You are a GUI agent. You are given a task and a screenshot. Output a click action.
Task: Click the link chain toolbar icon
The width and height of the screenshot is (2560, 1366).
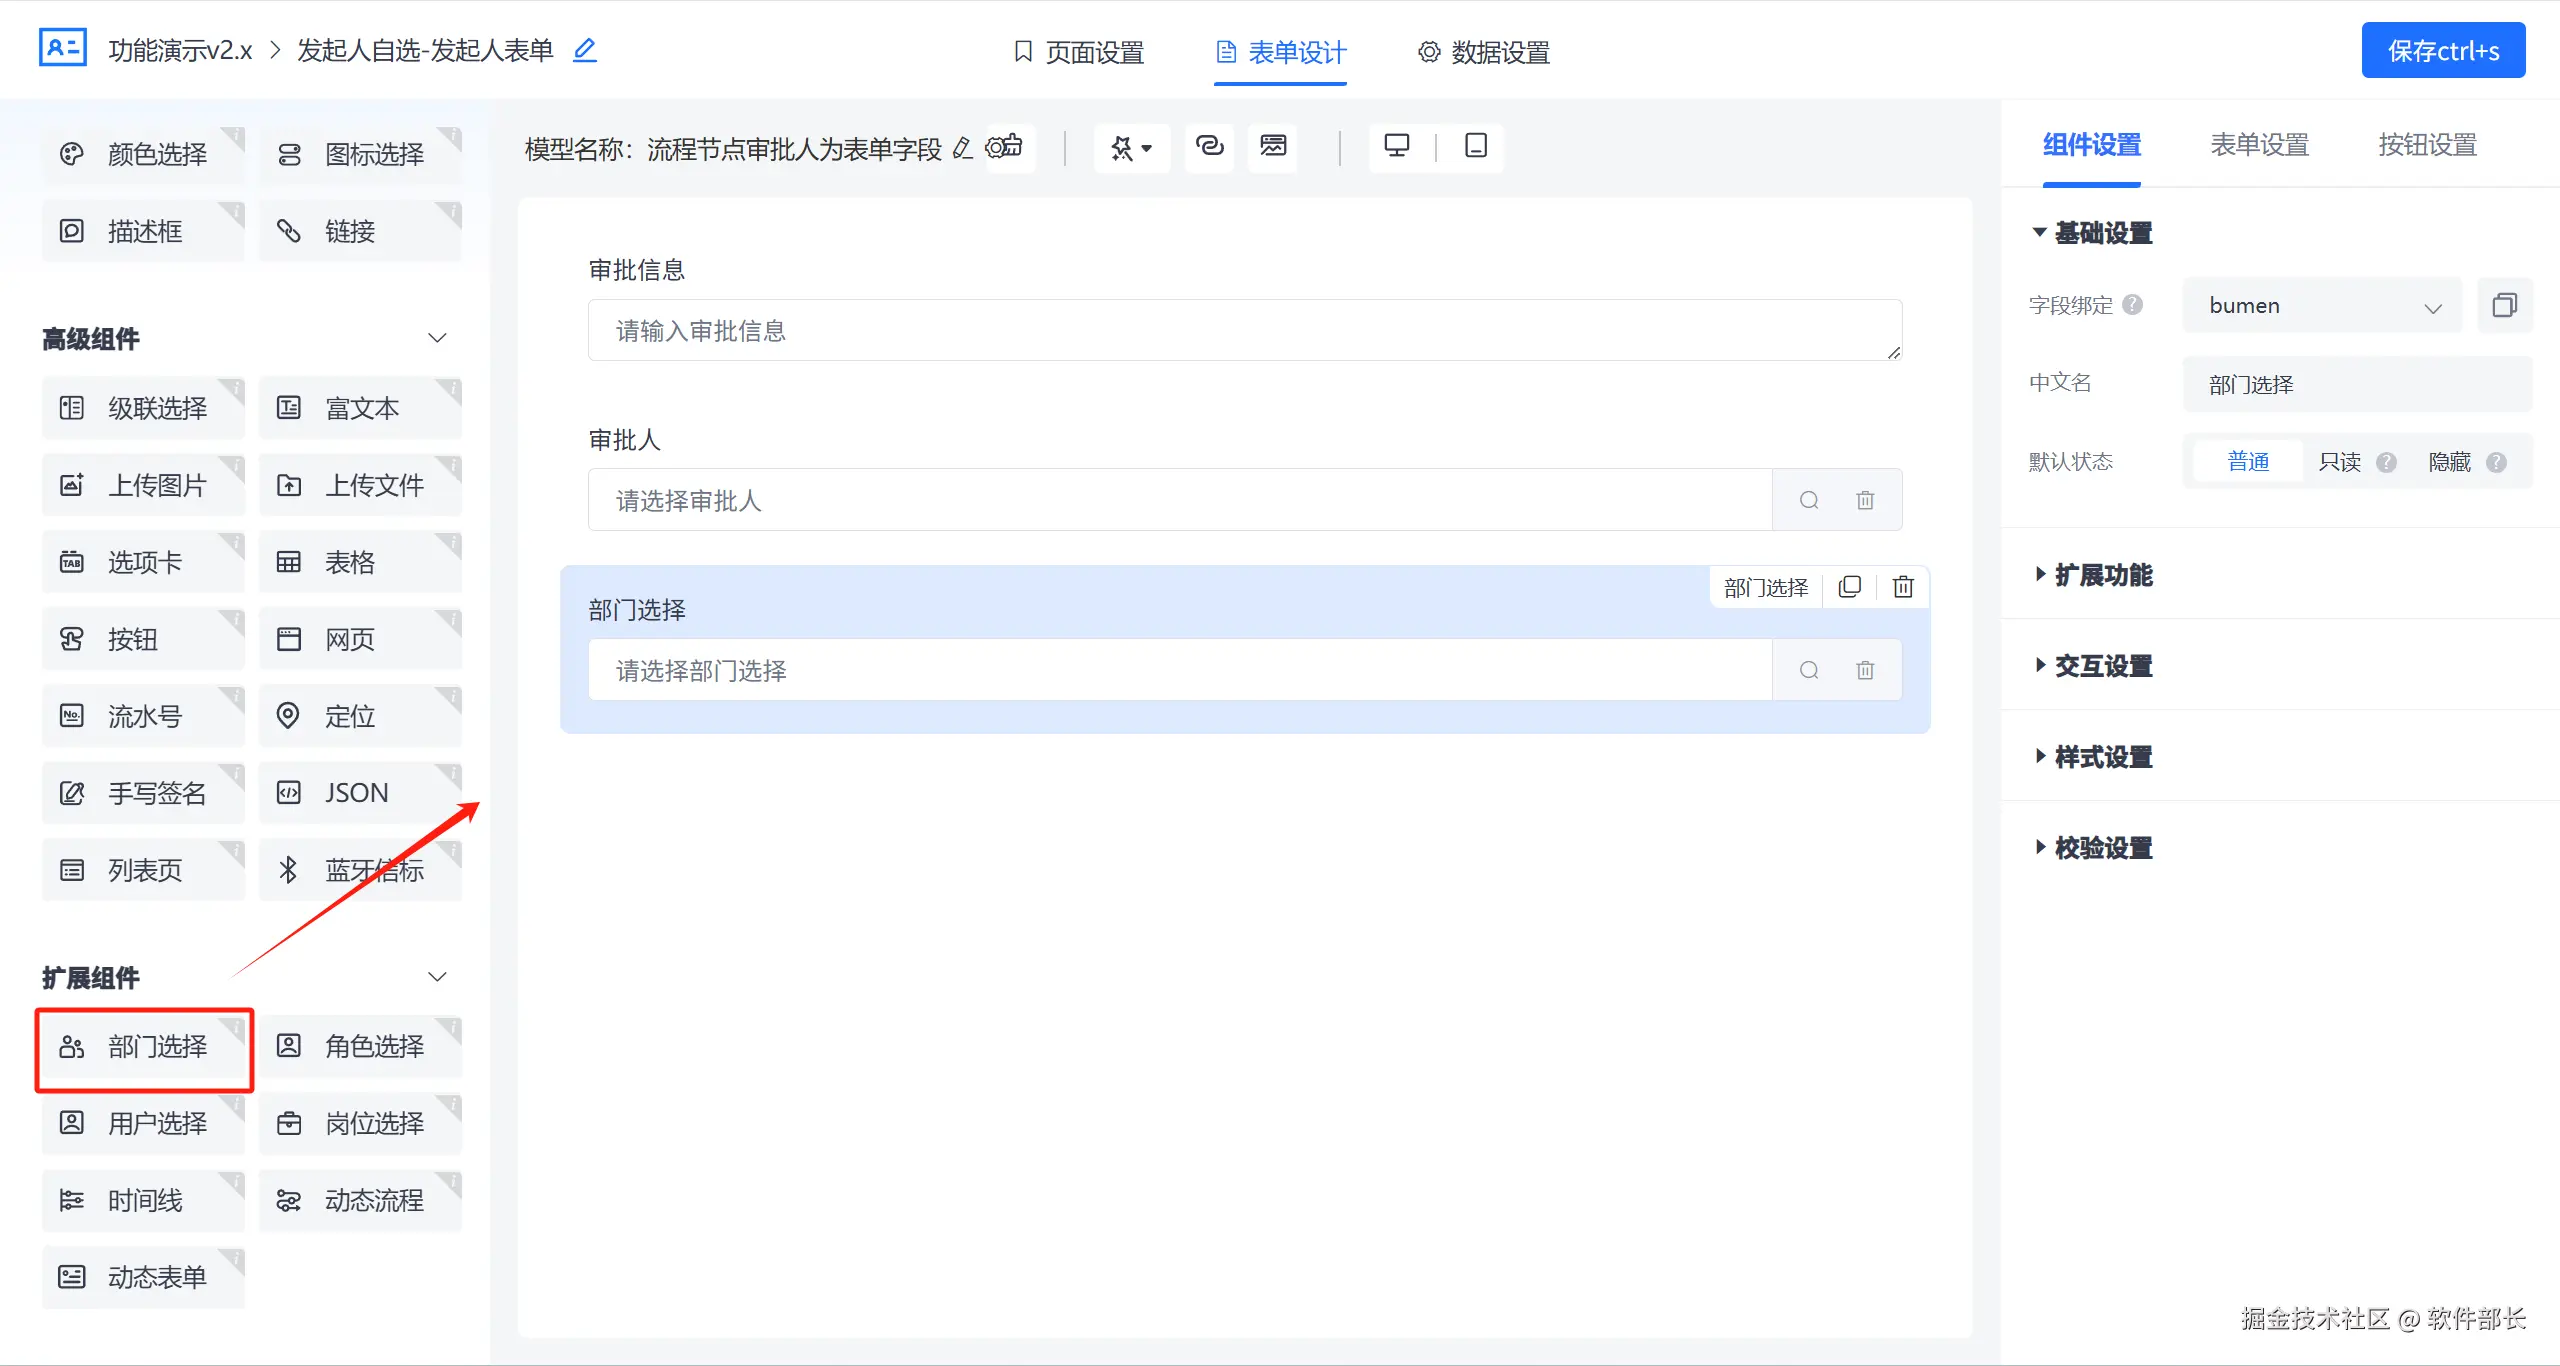(1209, 146)
